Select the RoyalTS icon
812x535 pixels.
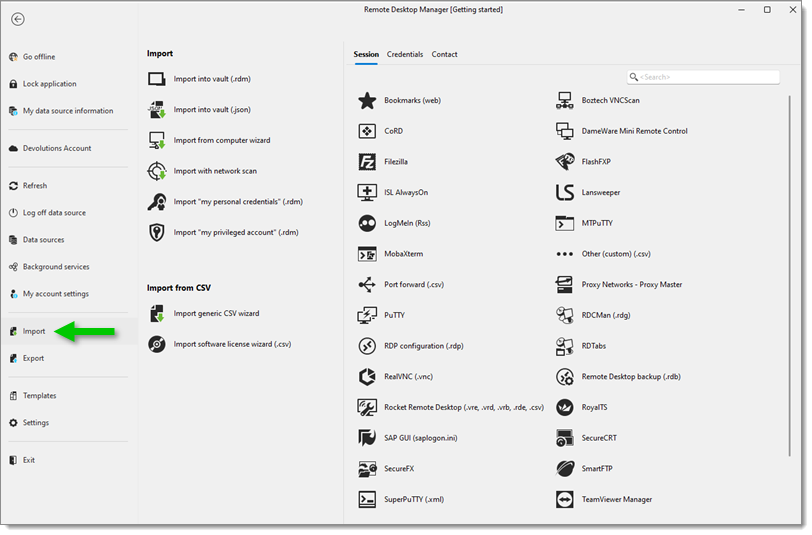click(x=564, y=407)
